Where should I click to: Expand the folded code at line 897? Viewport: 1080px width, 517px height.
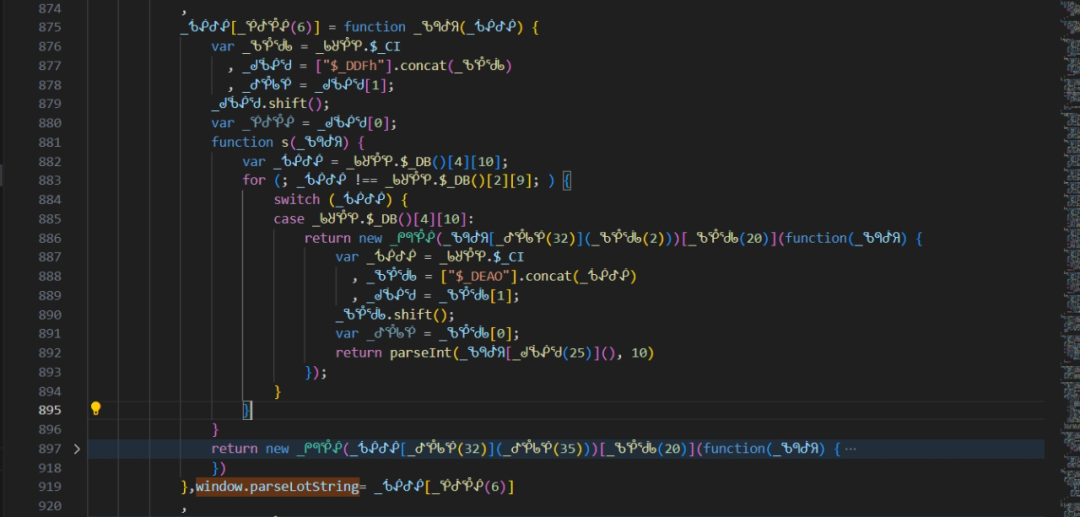click(77, 449)
